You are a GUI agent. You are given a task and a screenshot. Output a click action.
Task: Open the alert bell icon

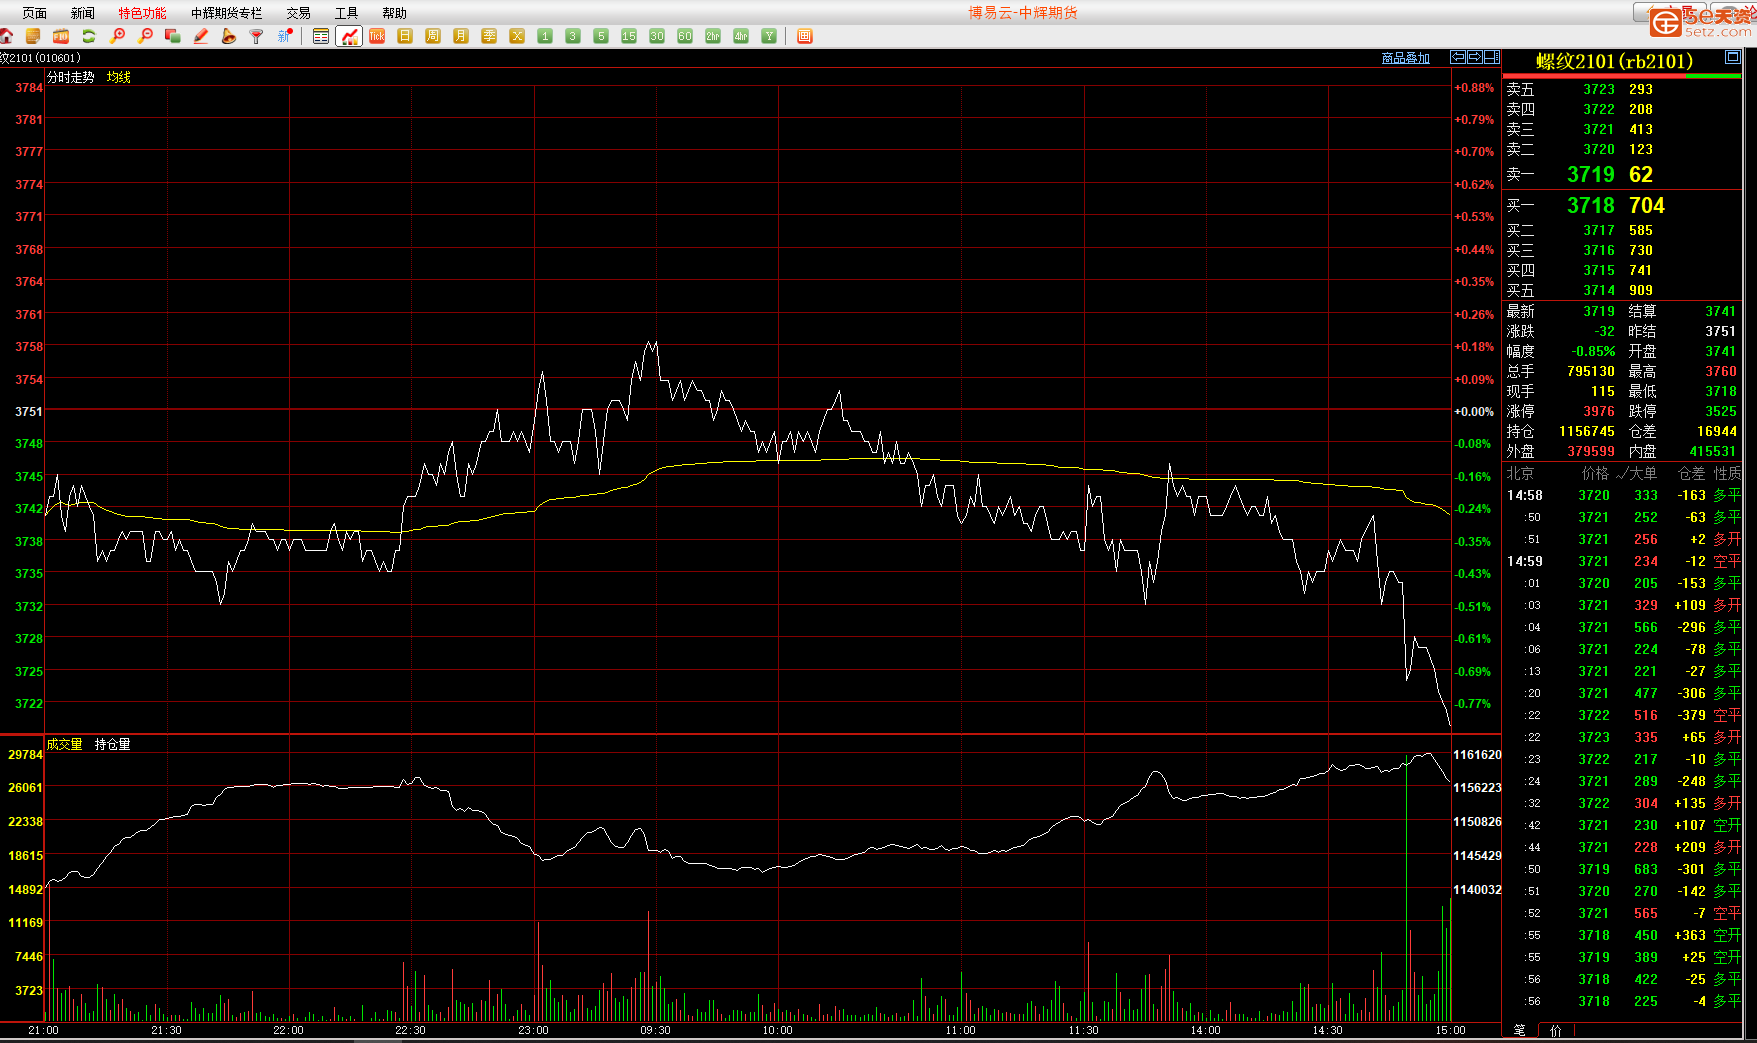229,36
